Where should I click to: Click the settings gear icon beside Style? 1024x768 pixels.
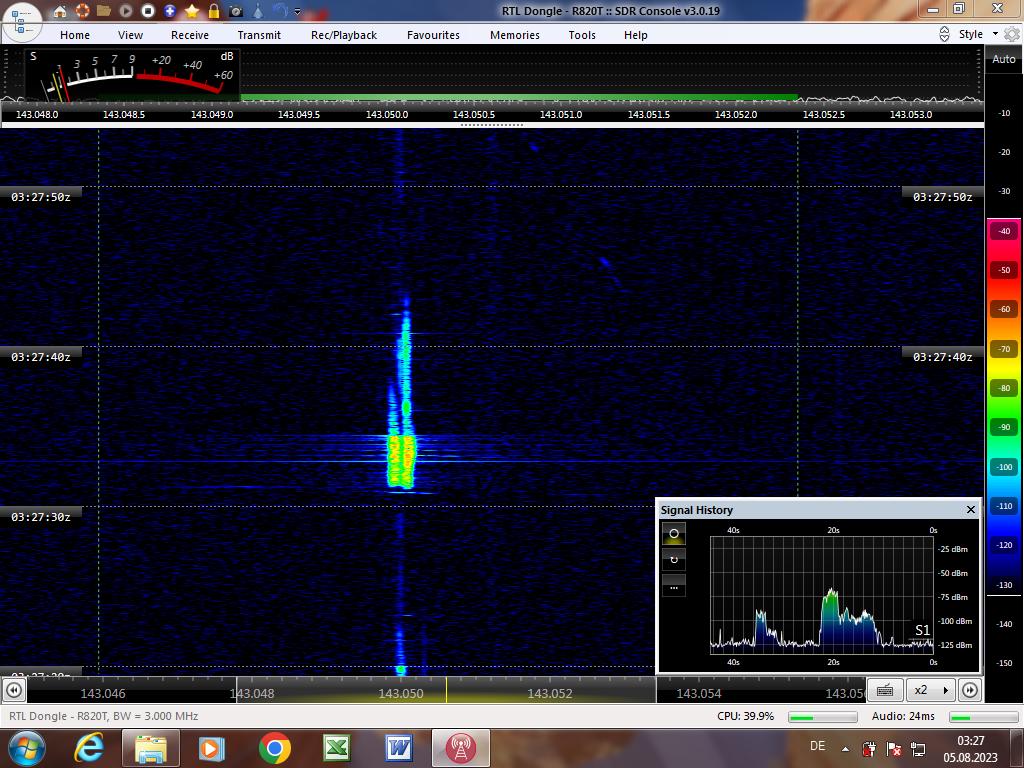click(1012, 34)
